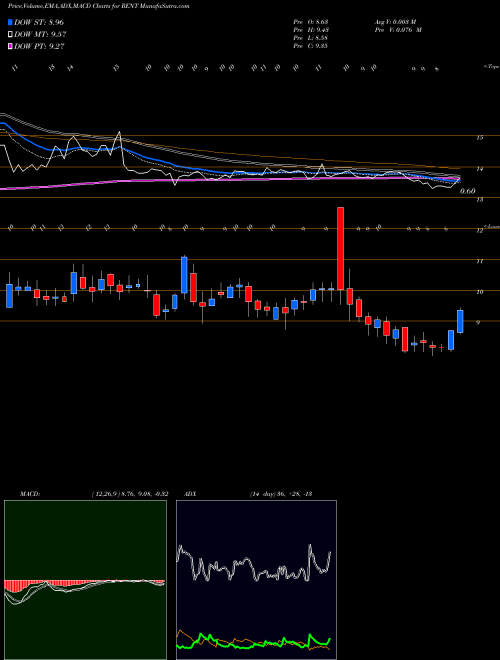Open the green MACD indicator chart

(x=85, y=580)
